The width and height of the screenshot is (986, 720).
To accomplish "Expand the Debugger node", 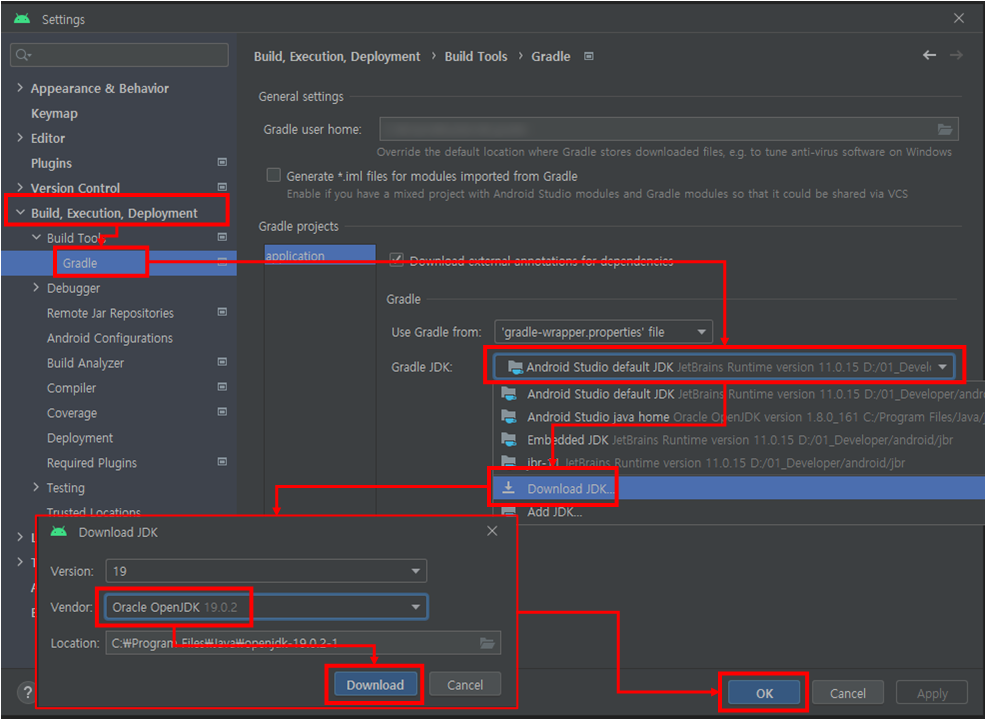I will (x=36, y=287).
